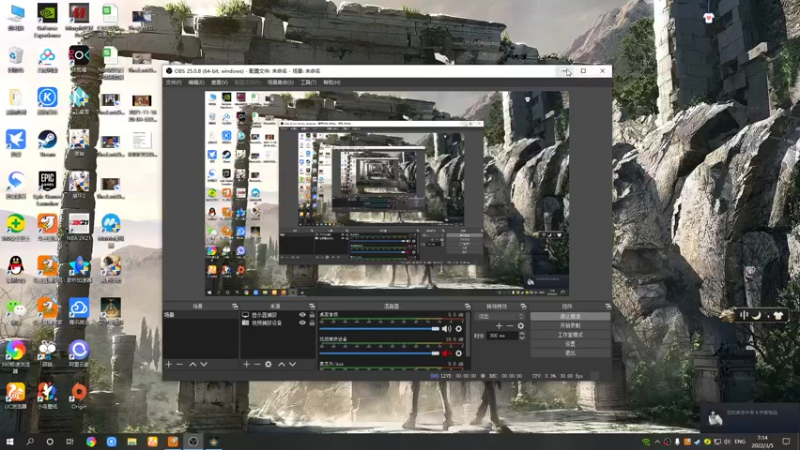The width and height of the screenshot is (800, 450).
Task: Adjust video capture device volume slider
Action: 379,353
